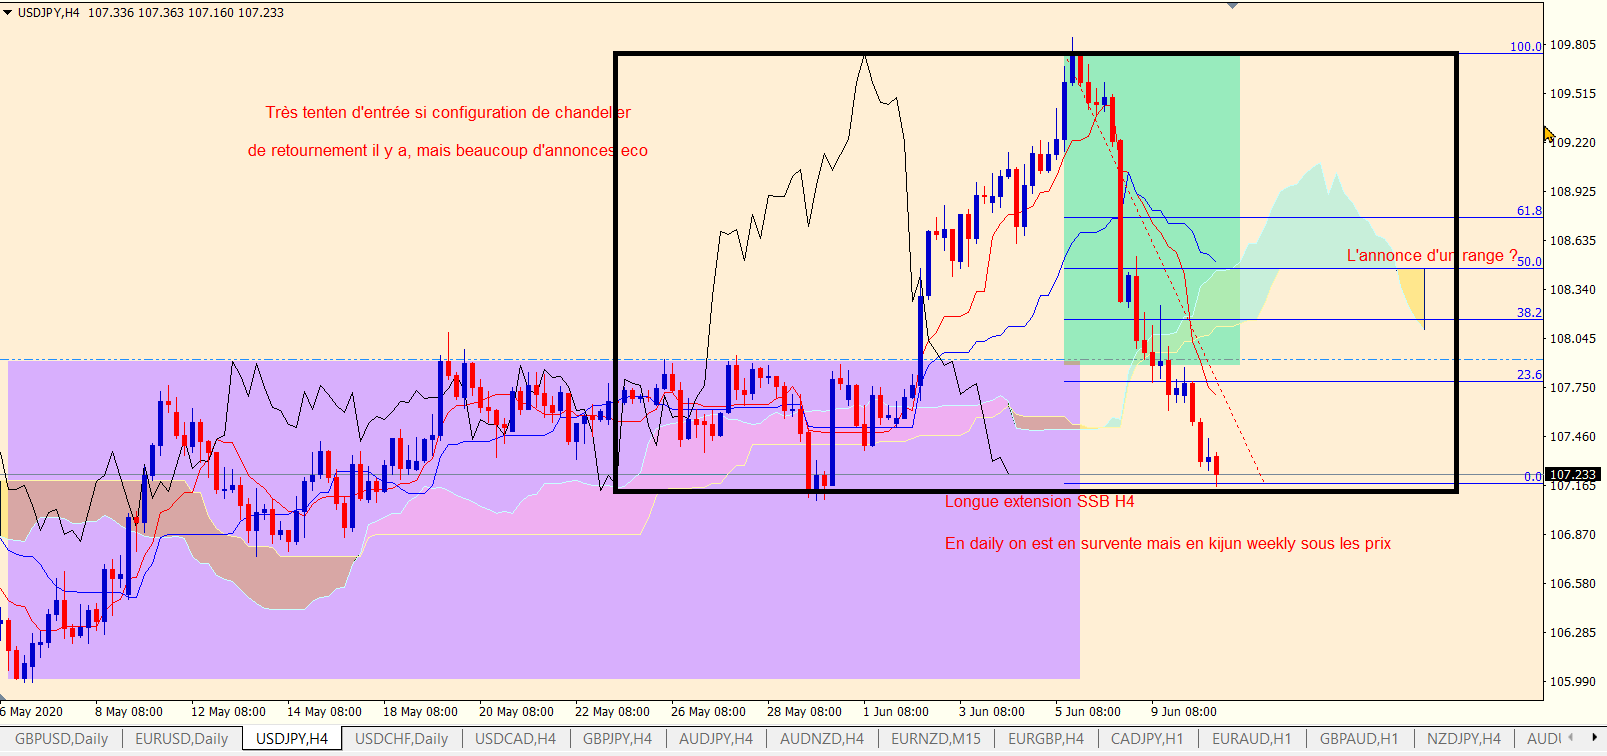Click the tab-scroll right arrow
1607x756 pixels.
click(1594, 738)
